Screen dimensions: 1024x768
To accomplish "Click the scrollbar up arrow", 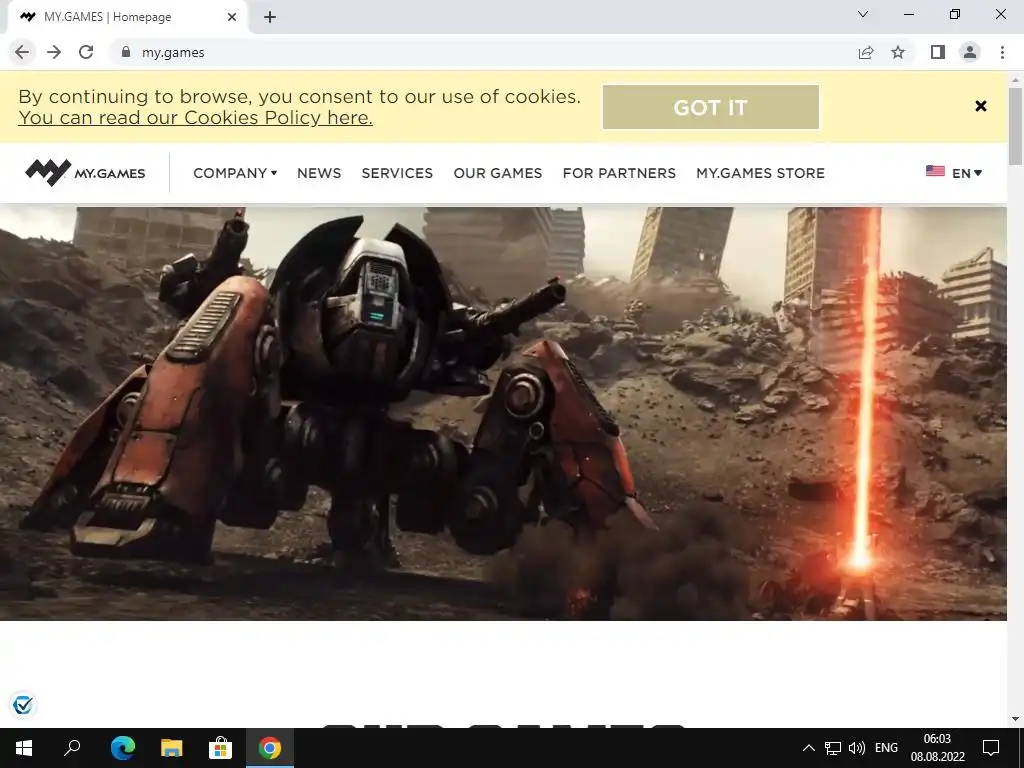I will pyautogui.click(x=1015, y=79).
